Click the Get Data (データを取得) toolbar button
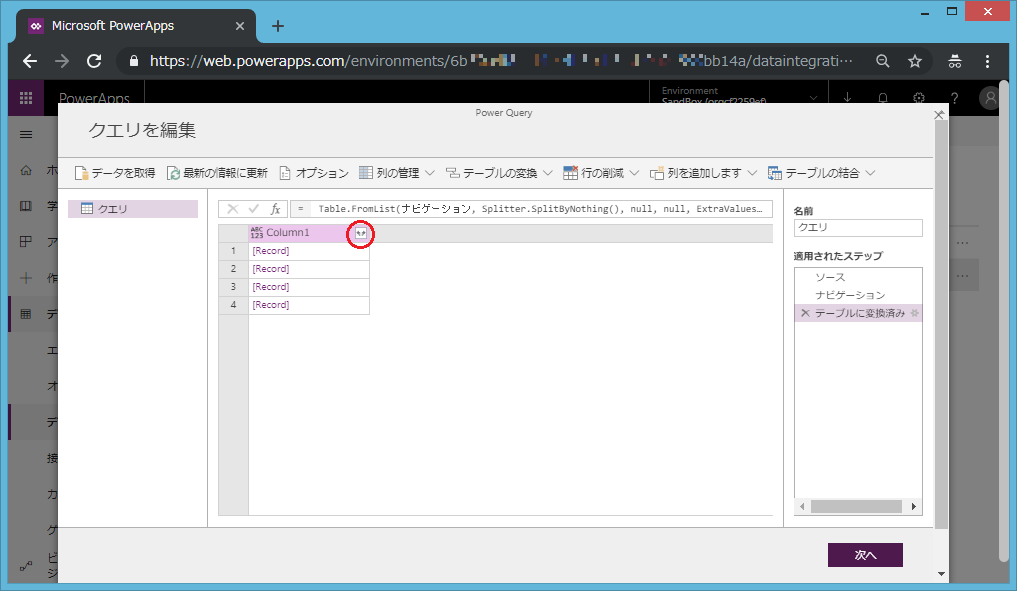Viewport: 1017px width, 591px height. coord(115,173)
